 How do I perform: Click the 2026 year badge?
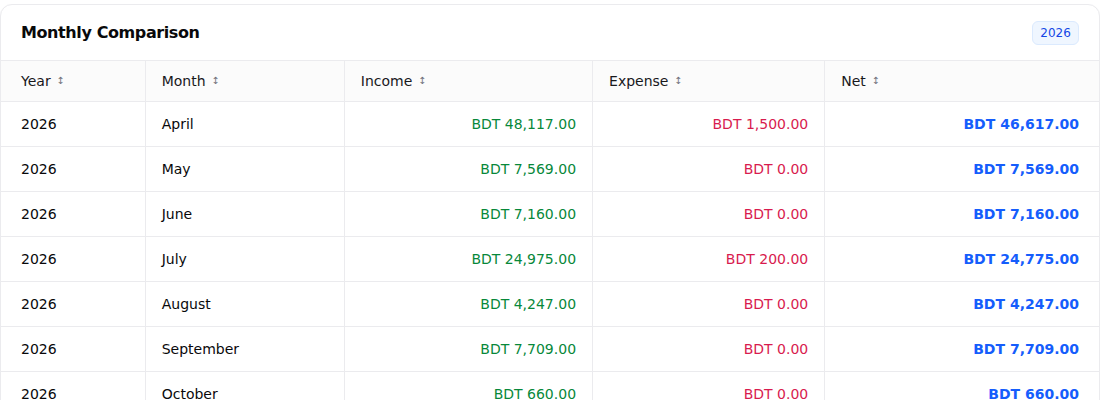click(1055, 33)
